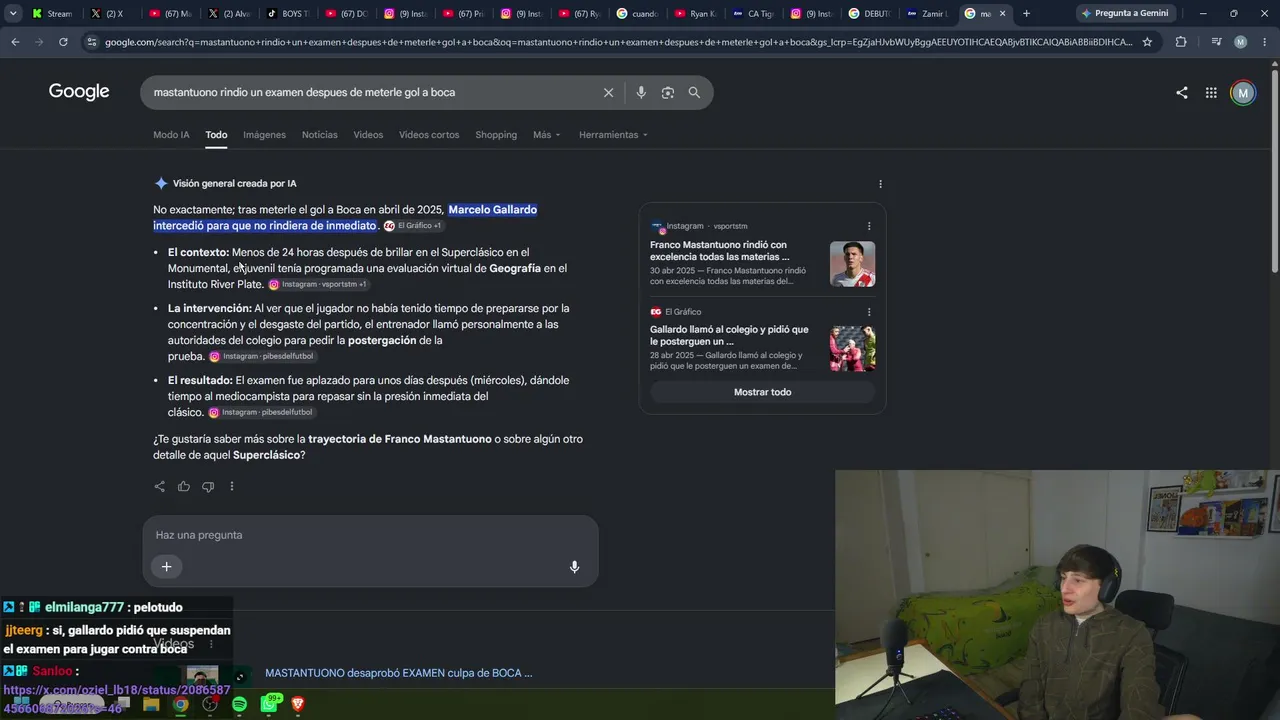This screenshot has width=1280, height=720.
Task: Open 'Gallardo llamó al colegio' article
Action: pos(729,335)
